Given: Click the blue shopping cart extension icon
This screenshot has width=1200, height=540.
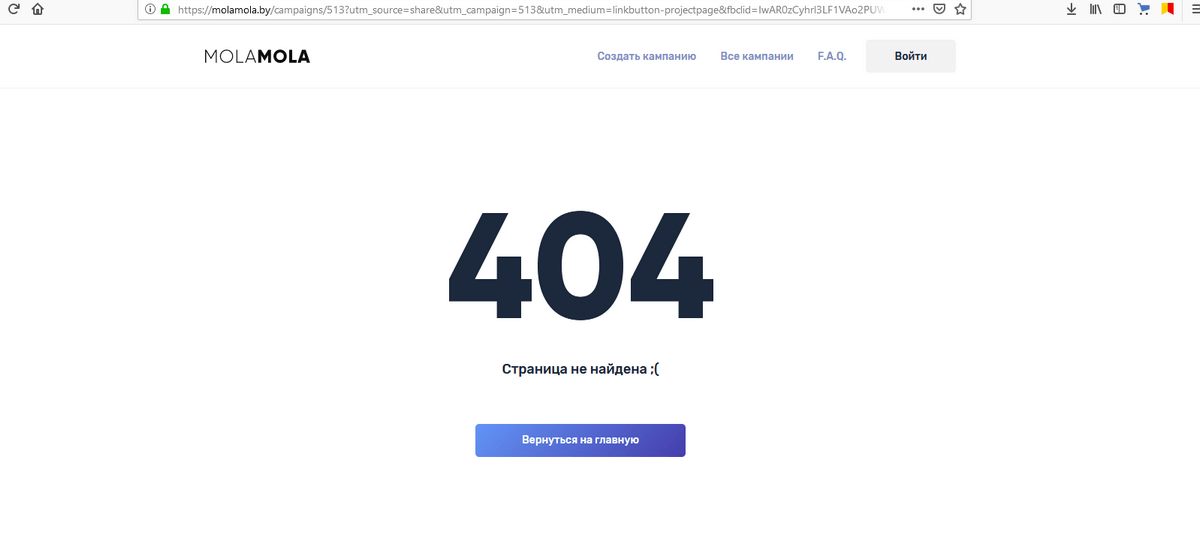Looking at the screenshot, I should click(x=1143, y=9).
